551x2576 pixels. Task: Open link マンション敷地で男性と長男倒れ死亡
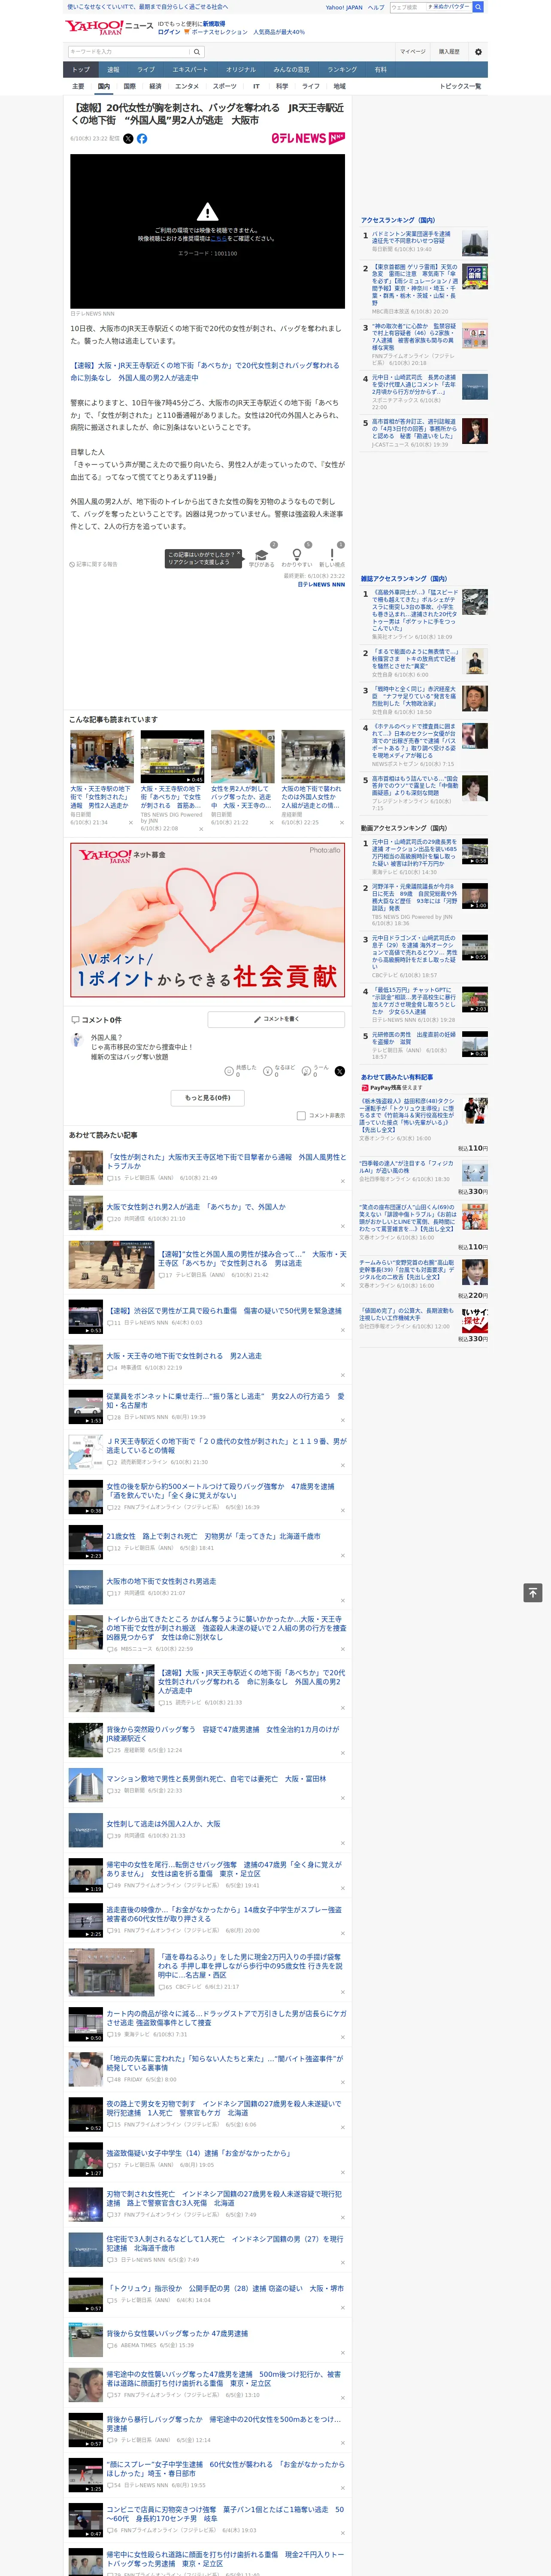pyautogui.click(x=216, y=1779)
